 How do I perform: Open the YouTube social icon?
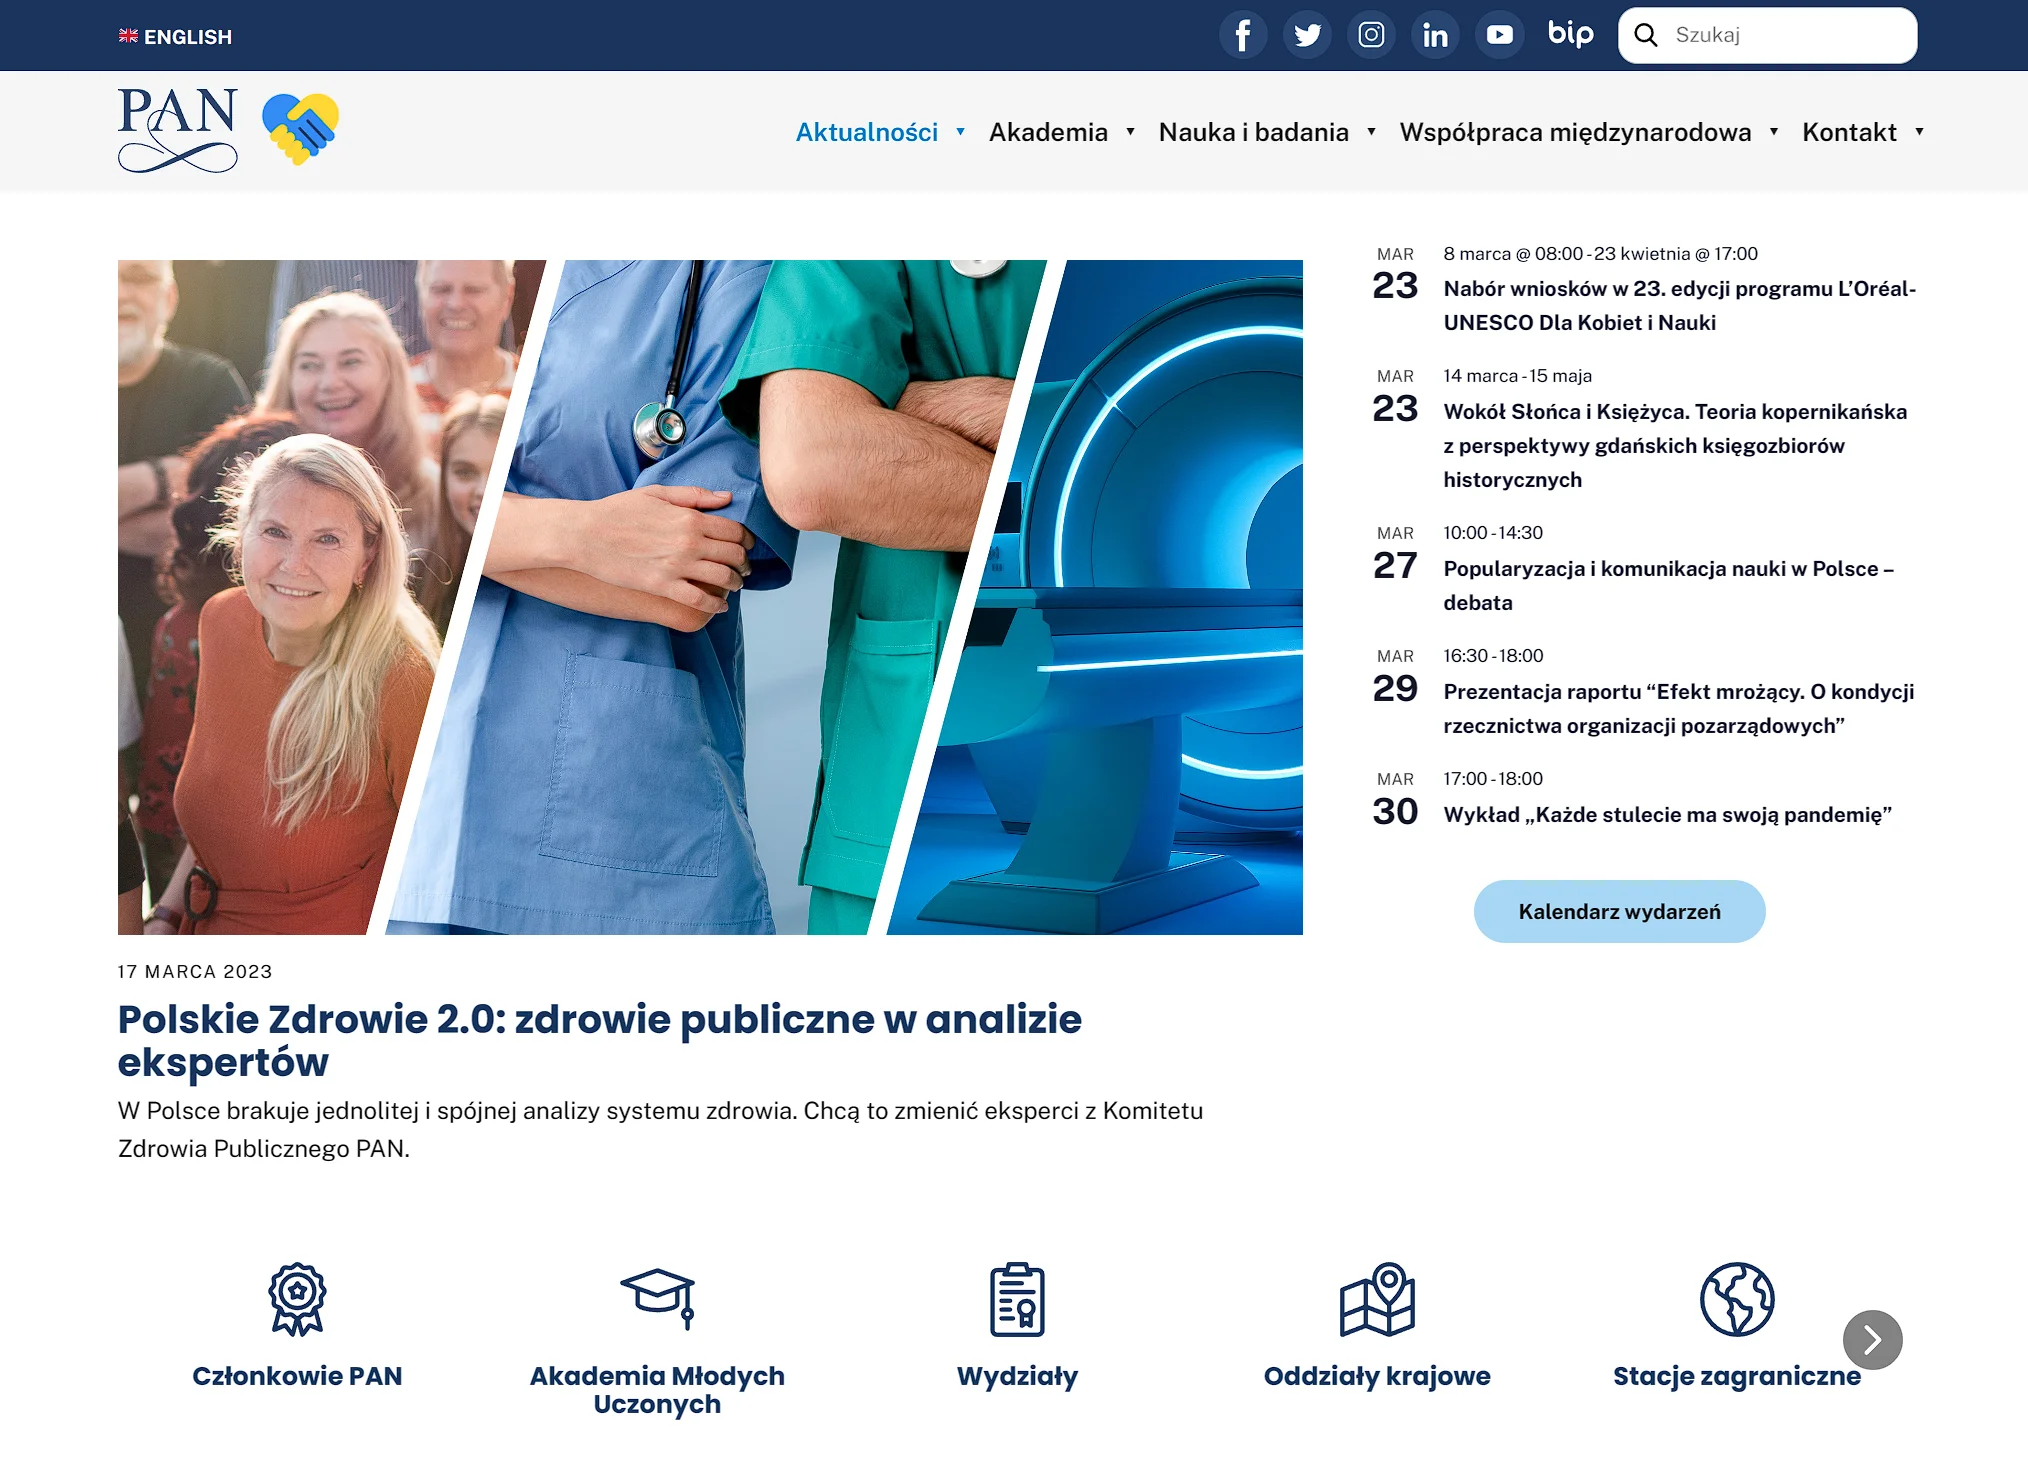click(1499, 36)
